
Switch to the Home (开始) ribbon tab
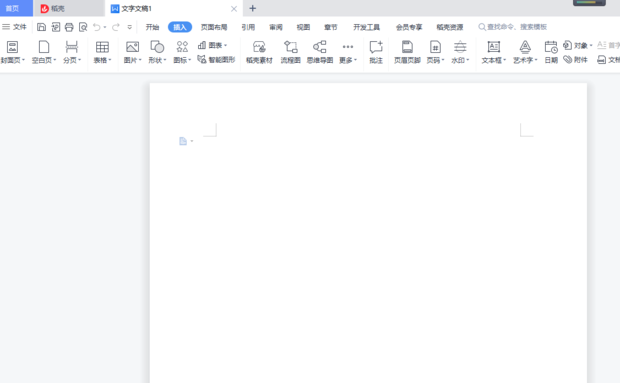point(152,27)
